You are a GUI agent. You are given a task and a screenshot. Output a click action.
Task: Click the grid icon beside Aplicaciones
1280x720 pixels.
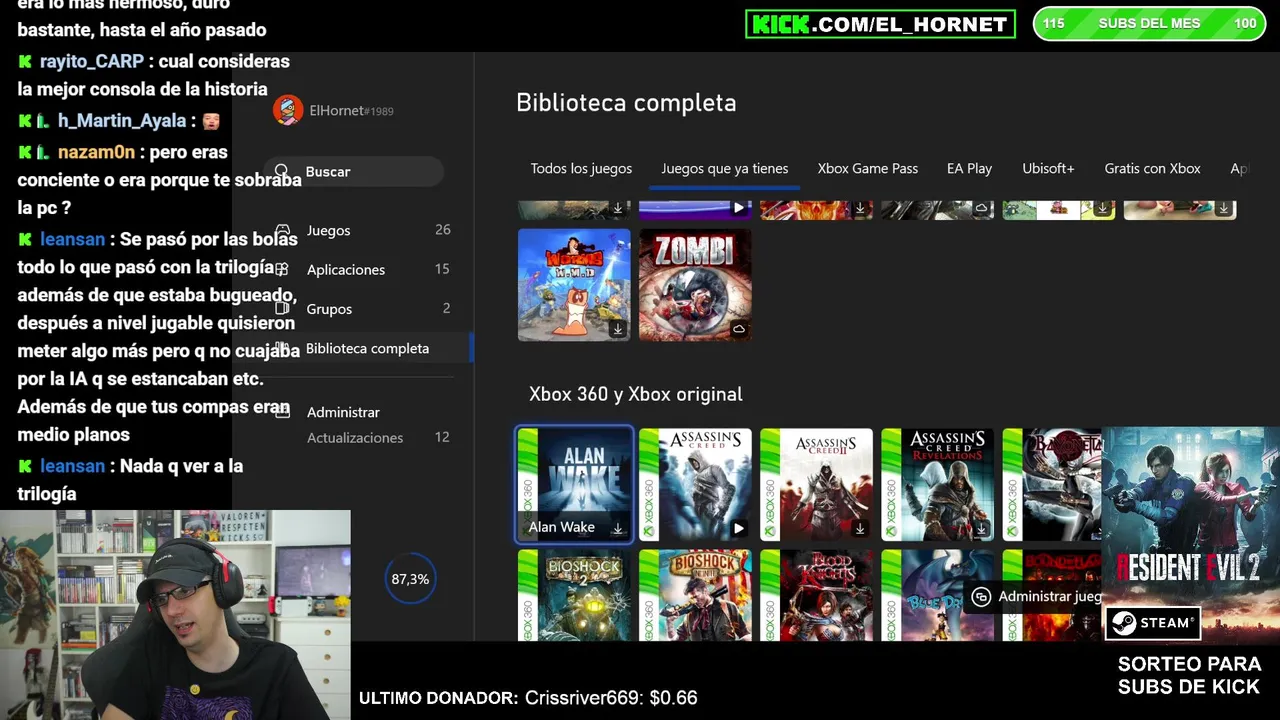(x=283, y=269)
